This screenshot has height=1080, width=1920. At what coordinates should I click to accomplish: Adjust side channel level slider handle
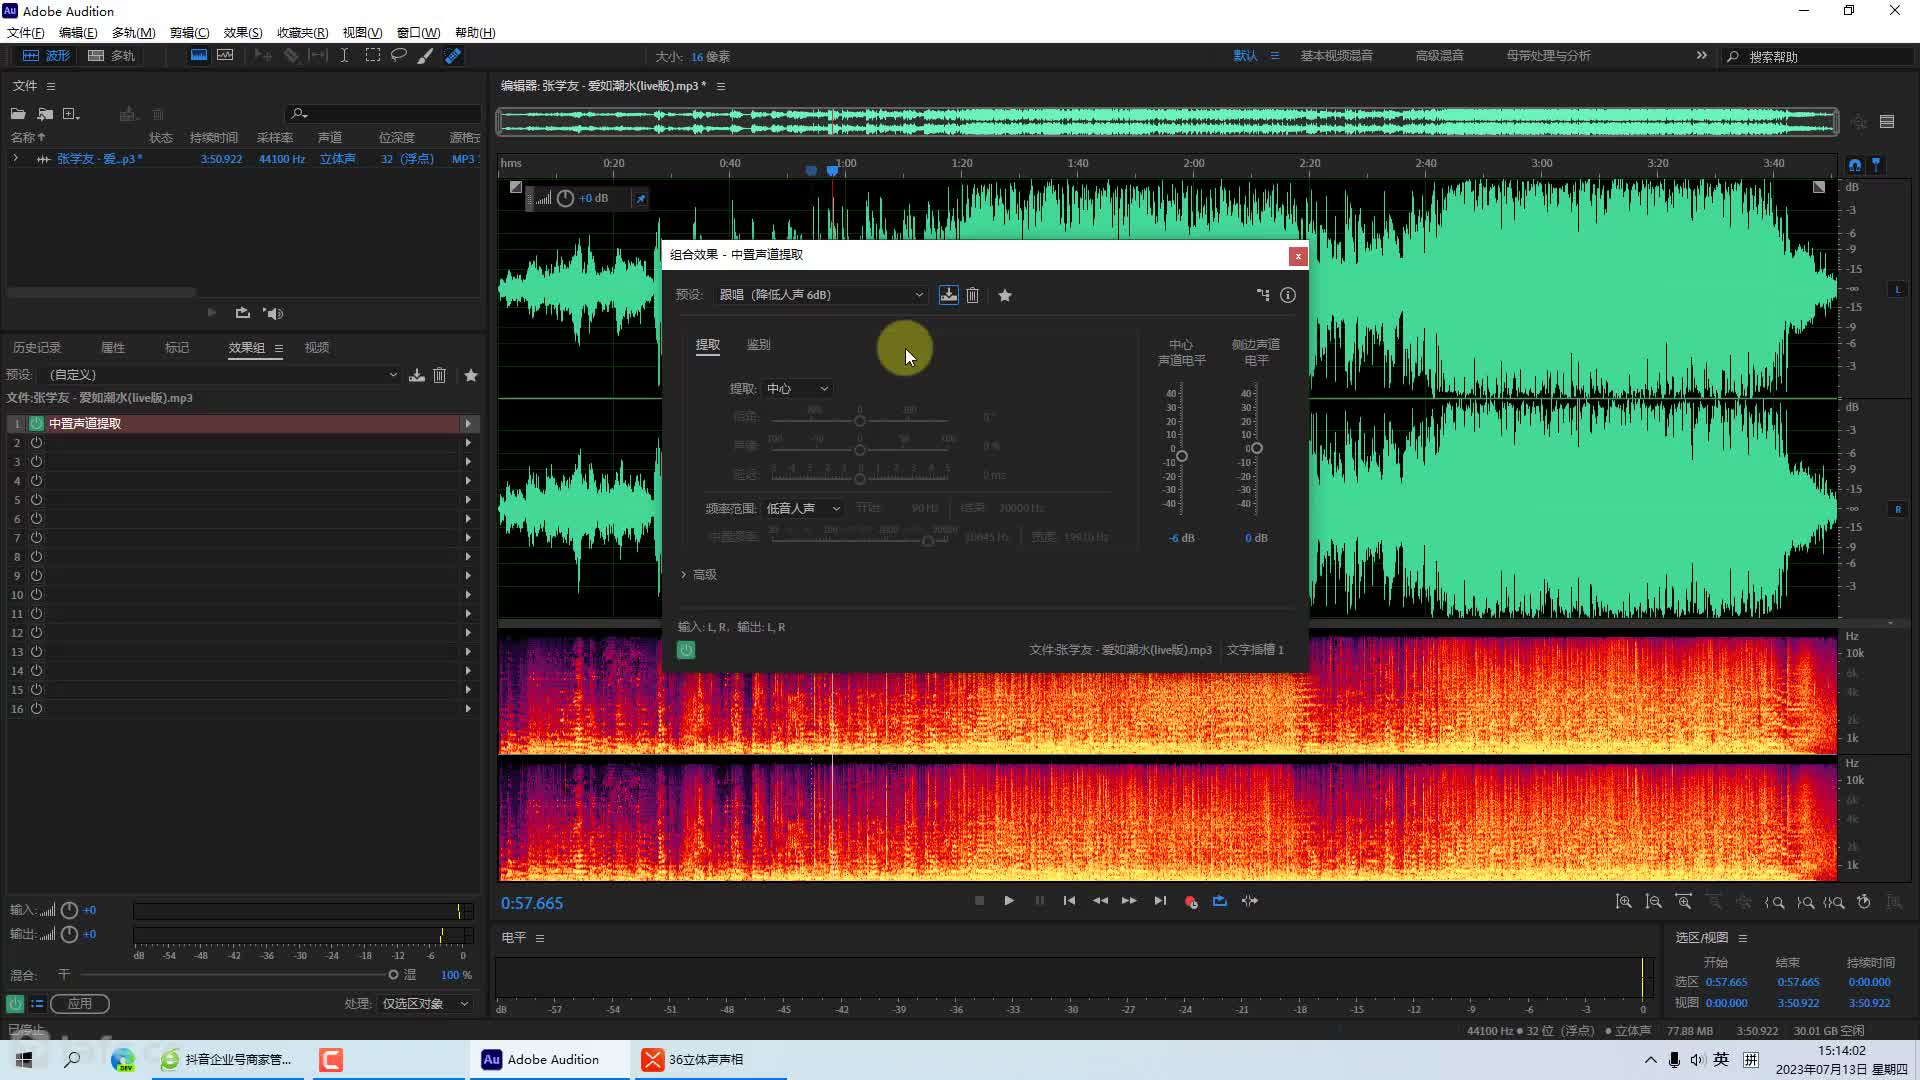pos(1256,448)
